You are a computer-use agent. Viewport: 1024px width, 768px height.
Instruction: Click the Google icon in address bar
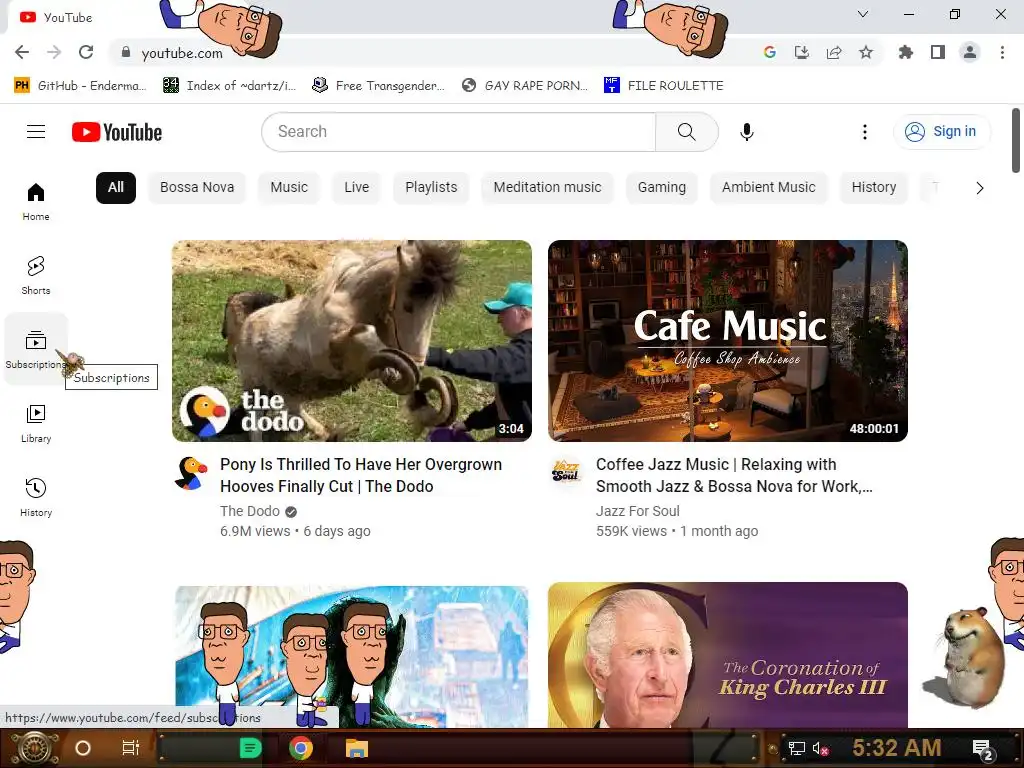click(770, 52)
